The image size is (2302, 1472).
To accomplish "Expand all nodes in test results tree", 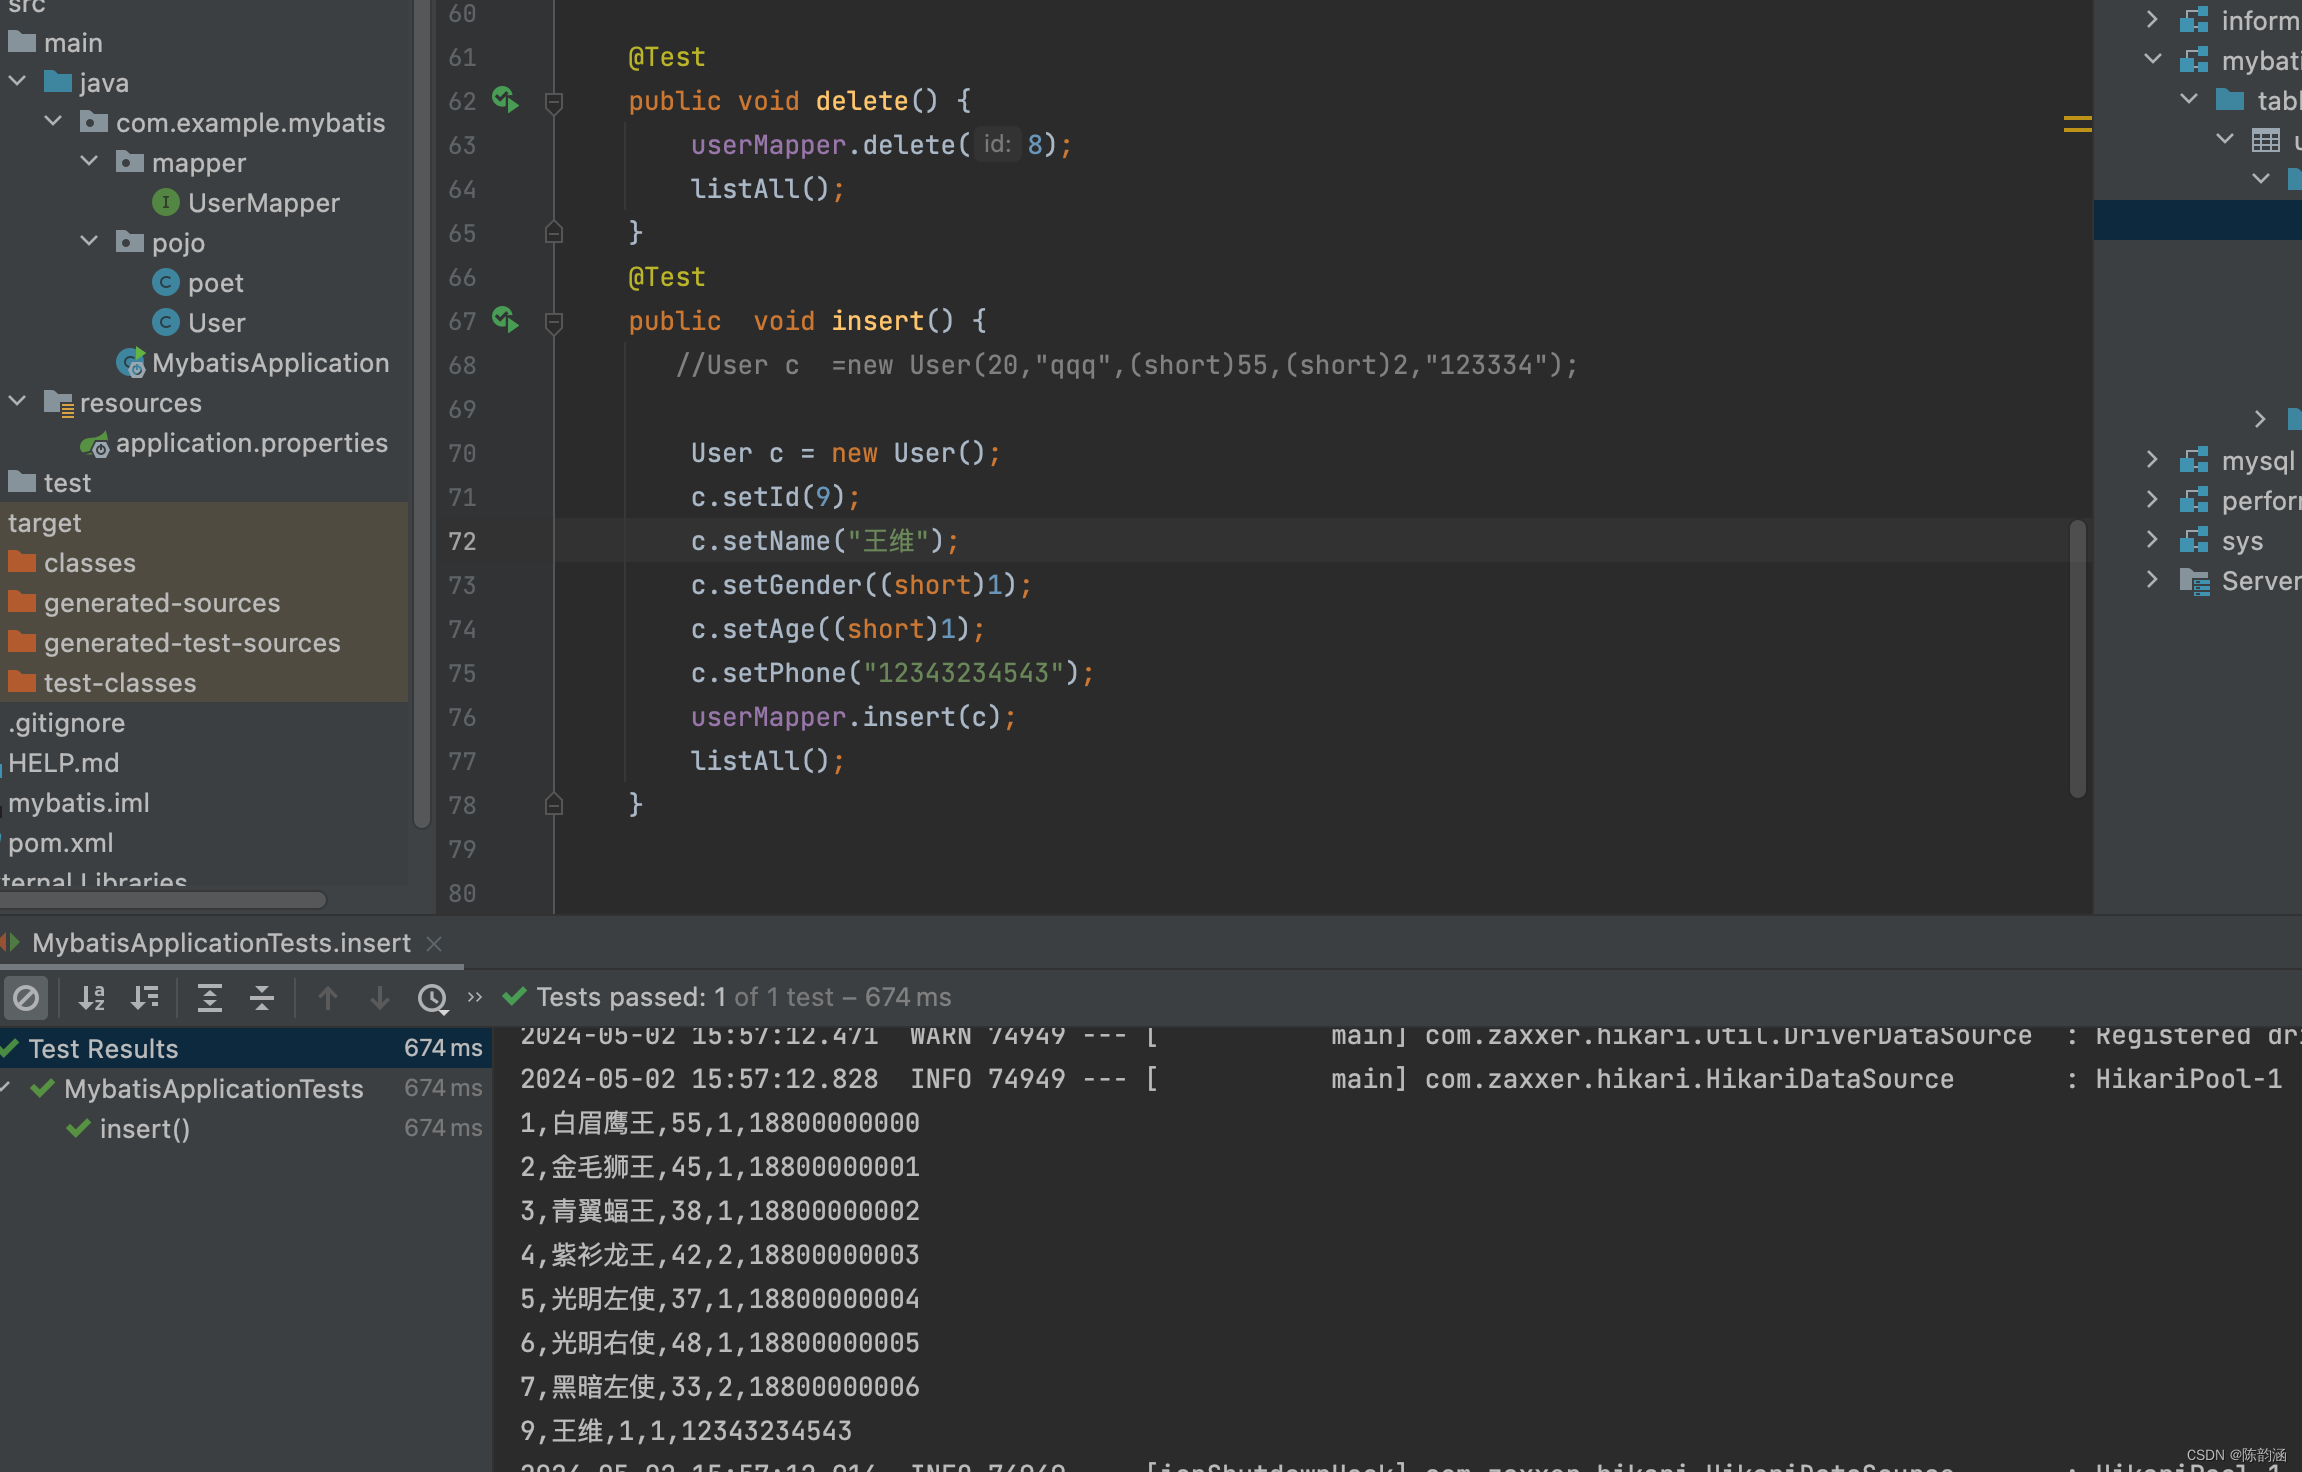I will (211, 997).
